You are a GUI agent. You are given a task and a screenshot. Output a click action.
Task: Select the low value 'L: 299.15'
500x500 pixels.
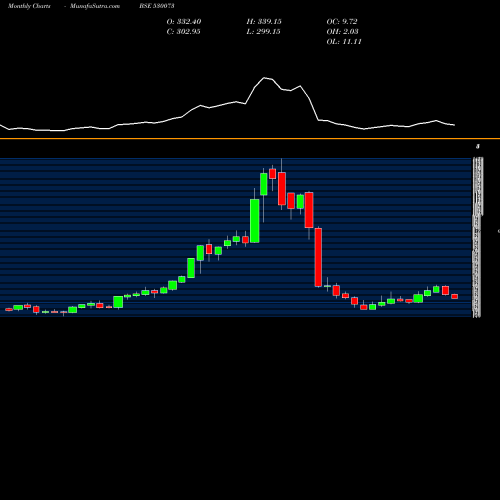click(x=263, y=32)
